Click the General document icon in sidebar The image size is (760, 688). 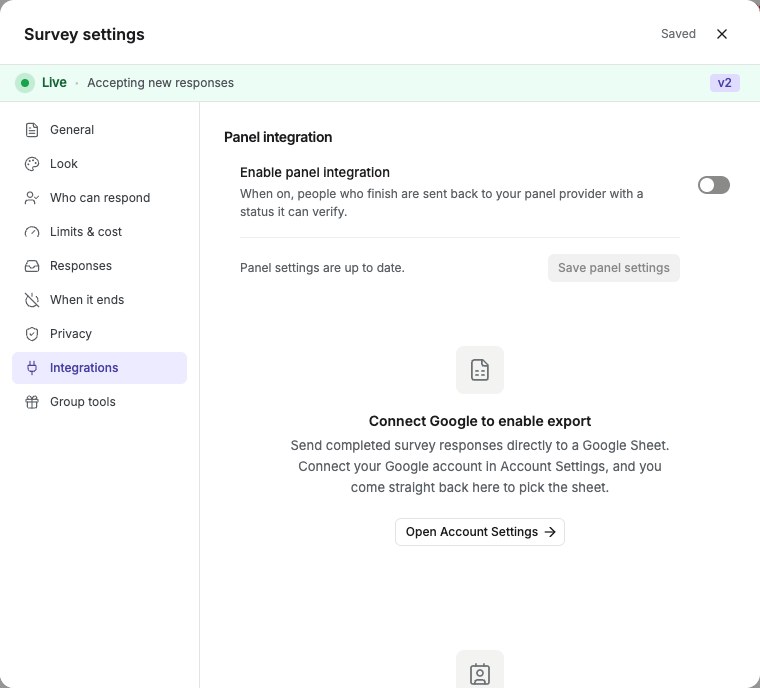[x=32, y=130]
